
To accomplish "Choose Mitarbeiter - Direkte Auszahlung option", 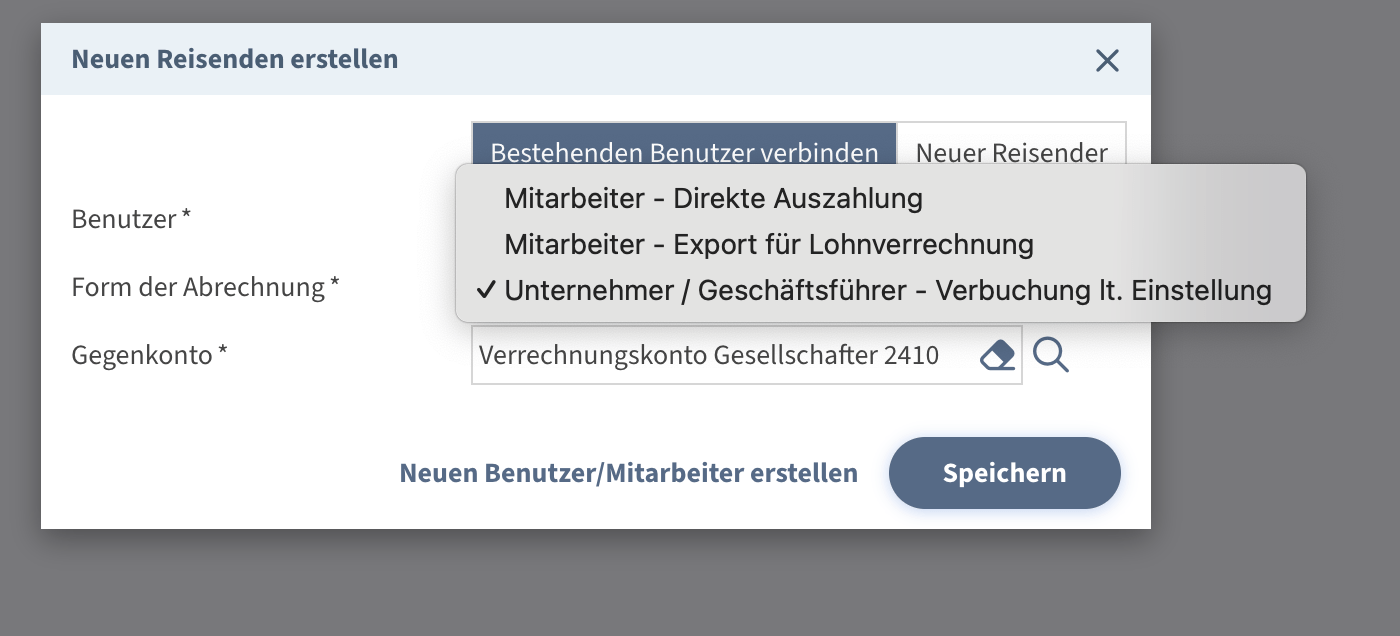I will [713, 198].
